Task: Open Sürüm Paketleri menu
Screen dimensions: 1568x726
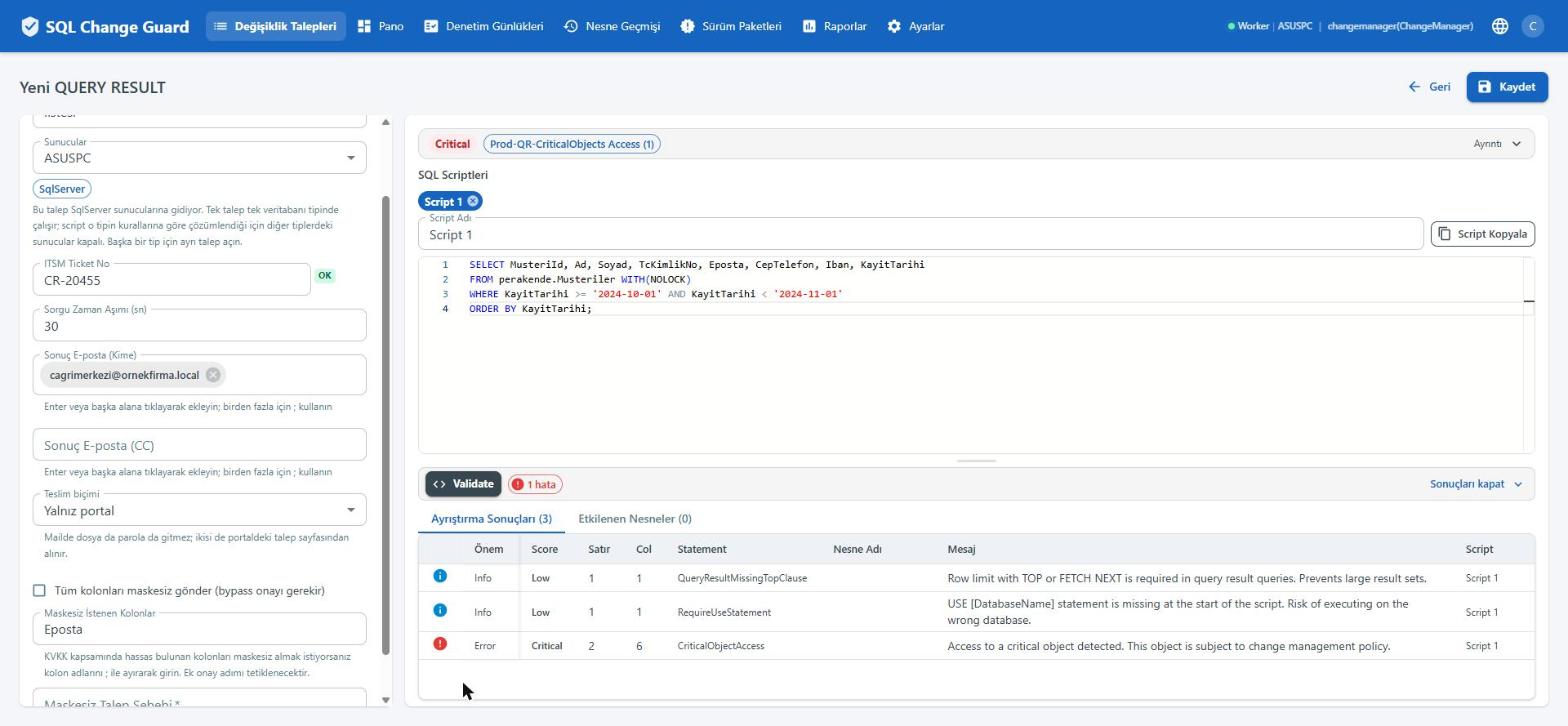Action: (731, 26)
